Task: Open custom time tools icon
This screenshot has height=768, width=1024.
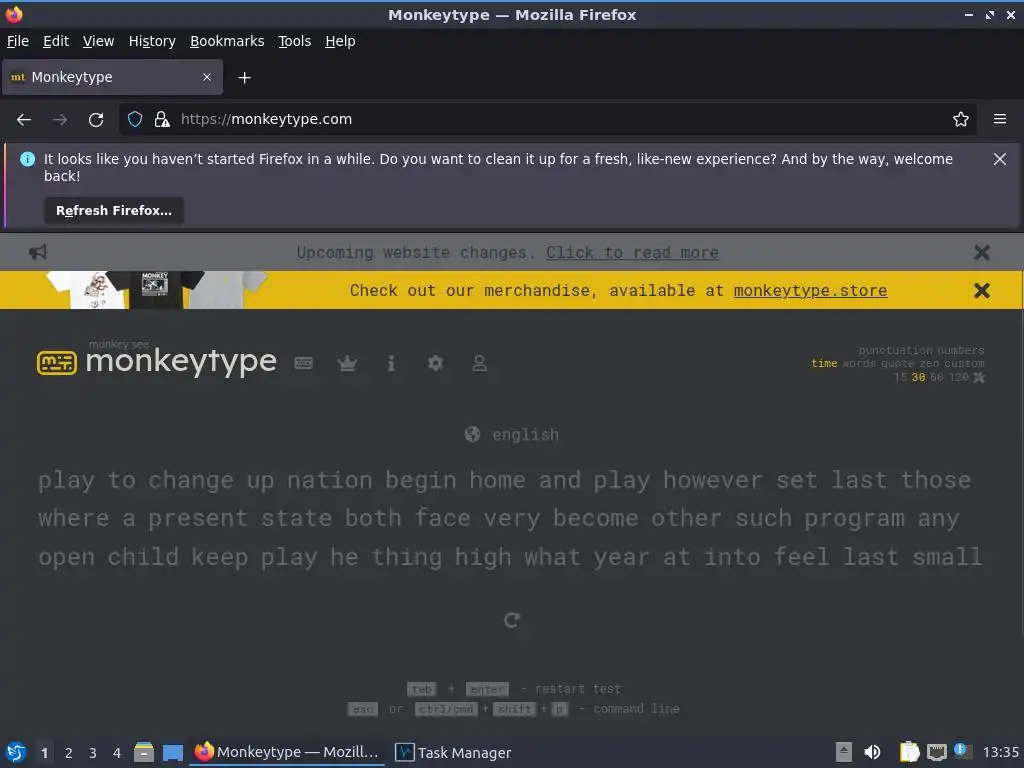Action: tap(979, 377)
